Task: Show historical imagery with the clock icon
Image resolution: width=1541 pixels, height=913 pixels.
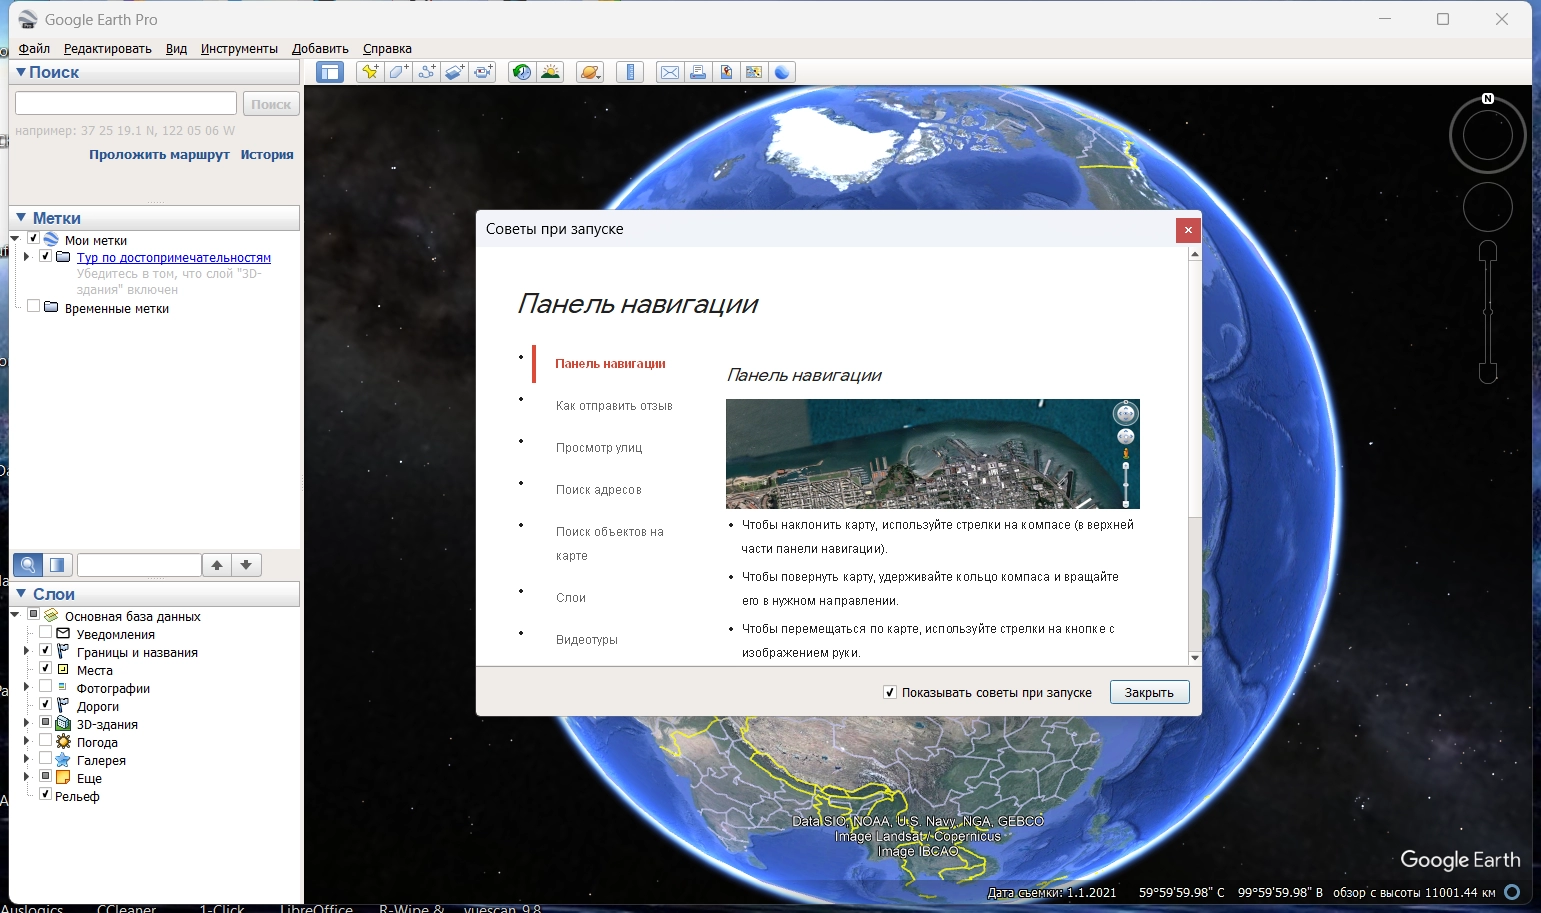Action: 521,72
